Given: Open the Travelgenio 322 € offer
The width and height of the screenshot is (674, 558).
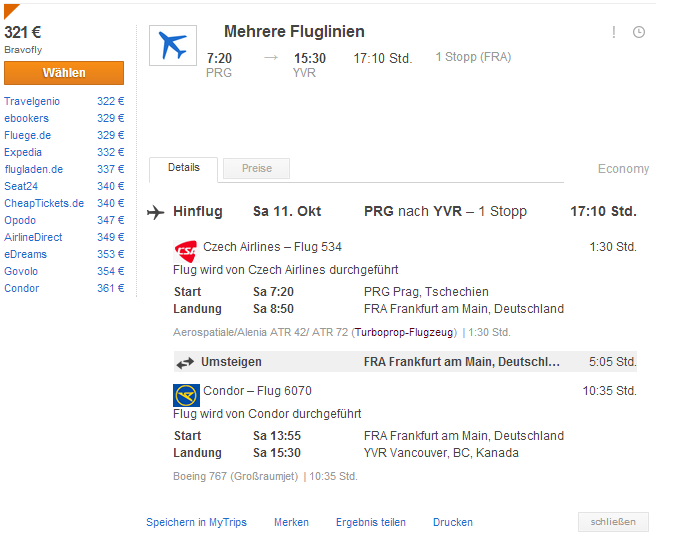Looking at the screenshot, I should click(64, 101).
